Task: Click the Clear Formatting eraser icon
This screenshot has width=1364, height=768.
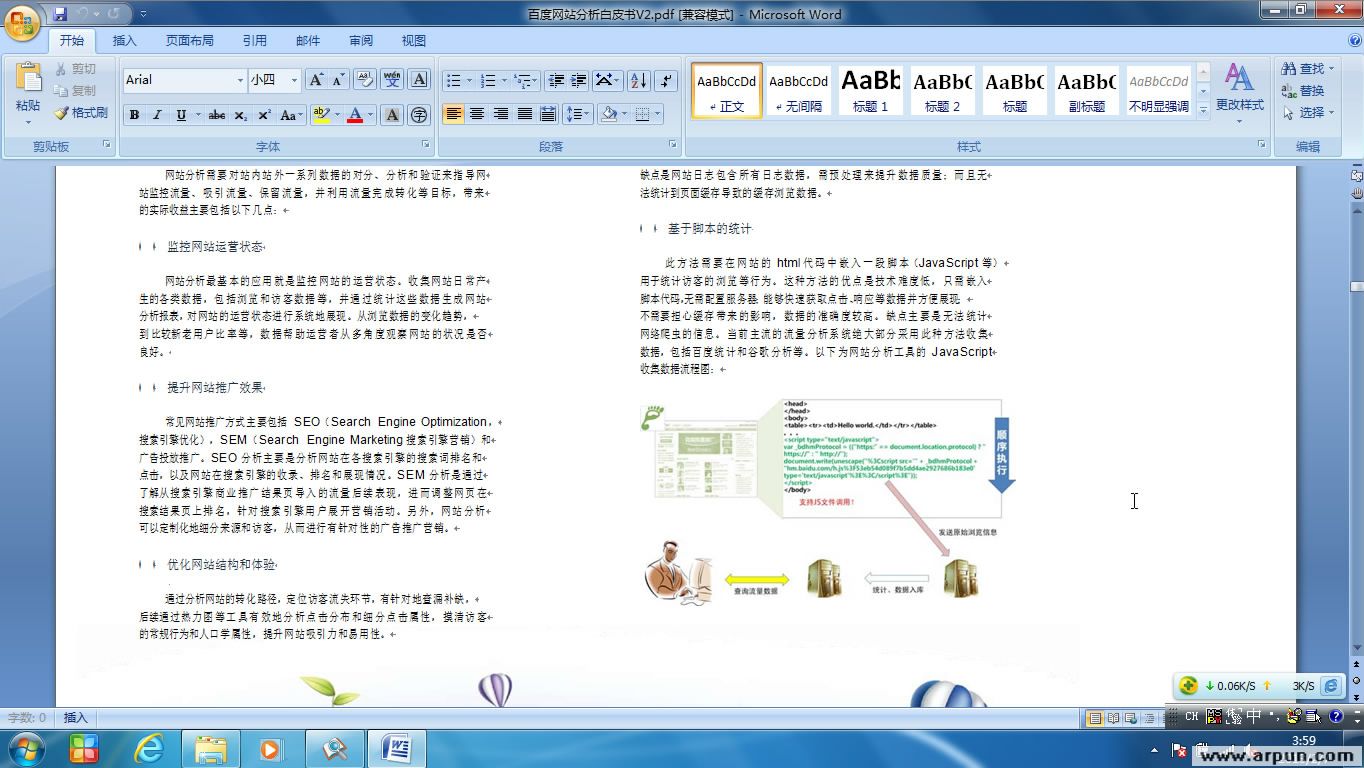Action: click(x=365, y=80)
